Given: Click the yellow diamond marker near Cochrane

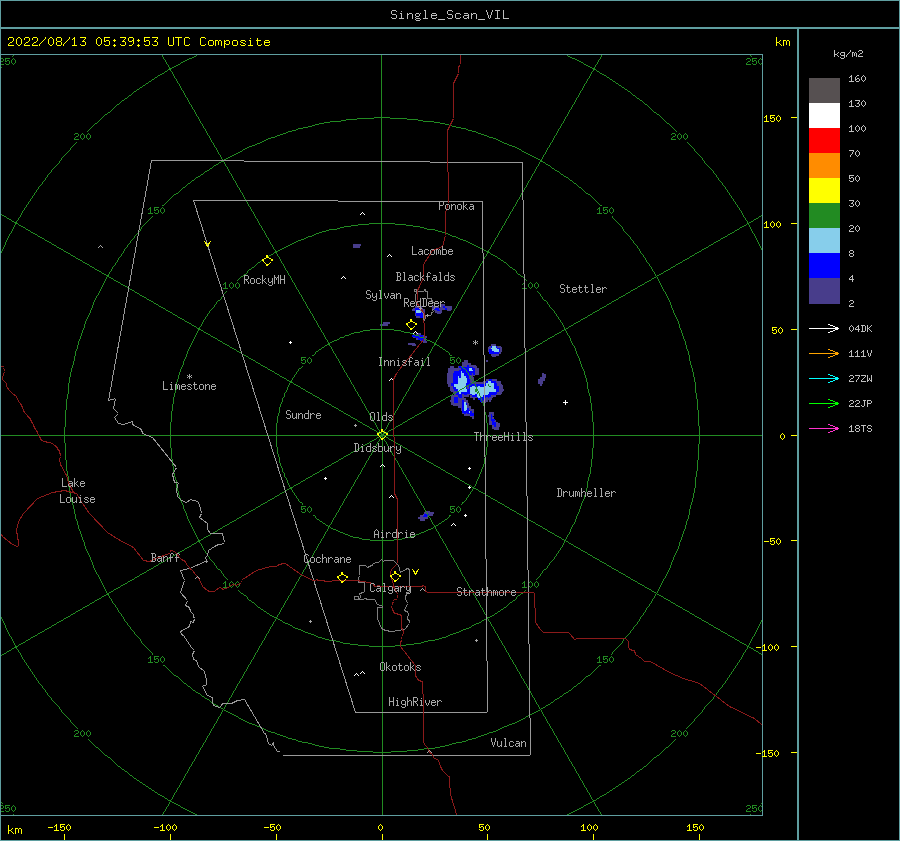Looking at the screenshot, I should [342, 578].
